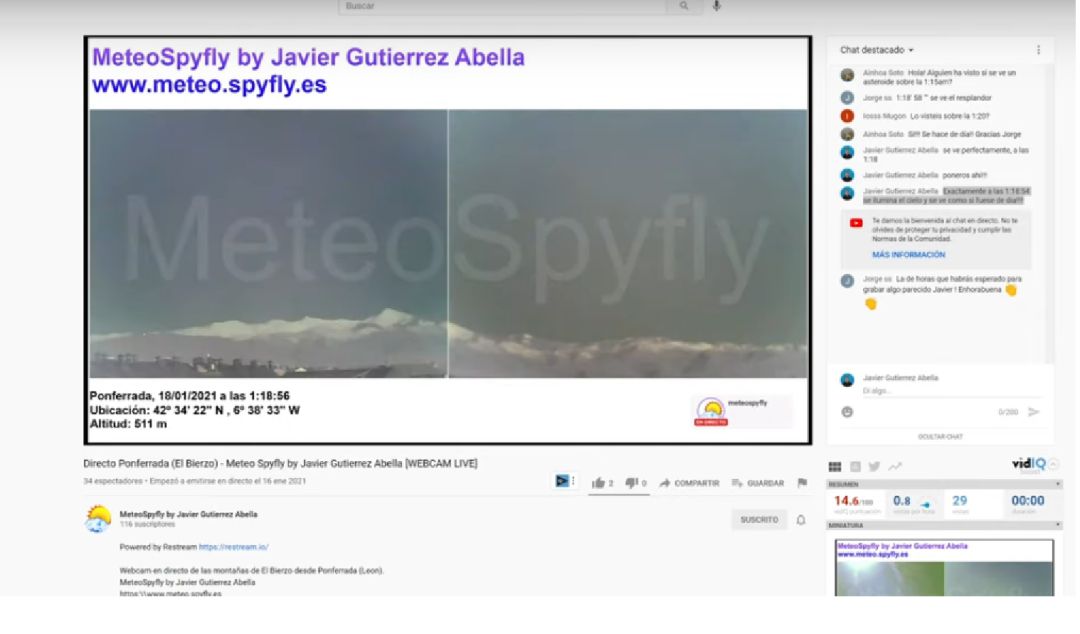Open the chat three-dot options menu
1080x634 pixels.
point(1038,50)
